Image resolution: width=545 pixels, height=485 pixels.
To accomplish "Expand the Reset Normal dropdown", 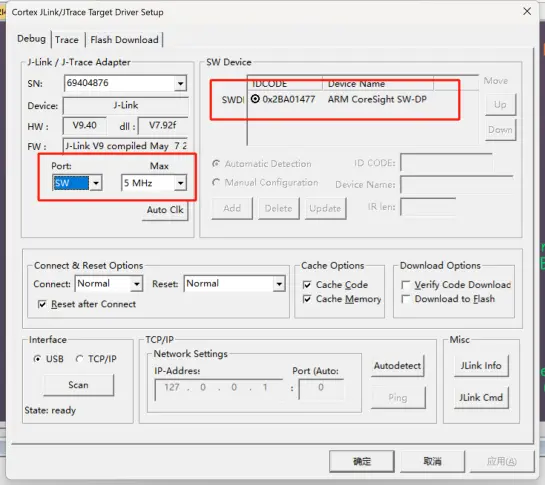I will pos(279,284).
